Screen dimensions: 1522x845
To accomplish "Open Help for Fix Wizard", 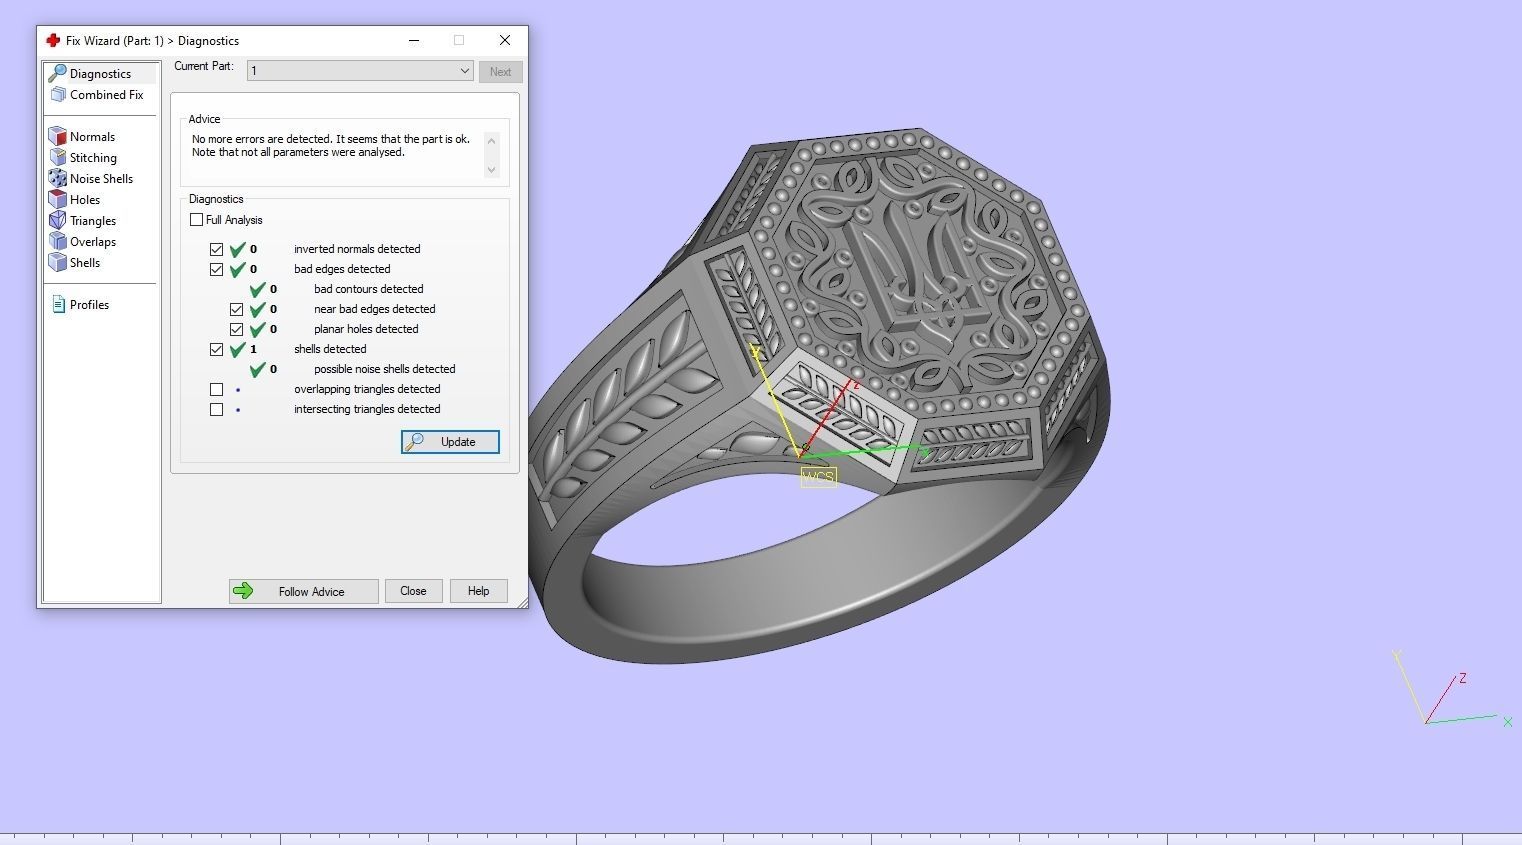I will (478, 591).
